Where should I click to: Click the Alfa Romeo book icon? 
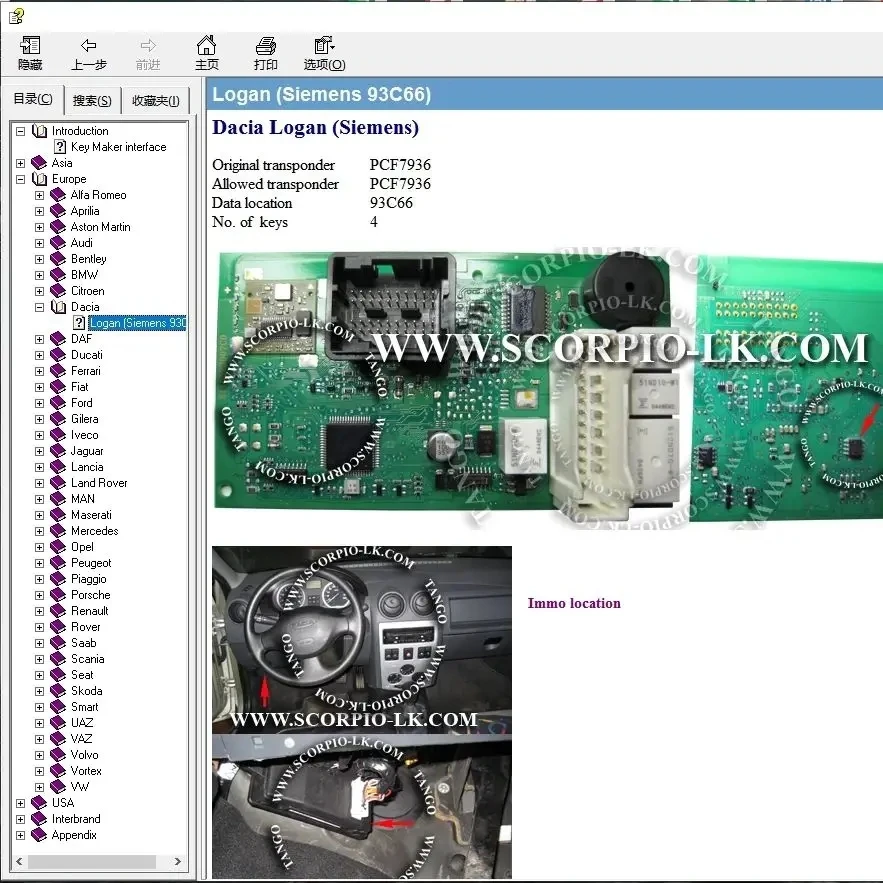[x=58, y=195]
